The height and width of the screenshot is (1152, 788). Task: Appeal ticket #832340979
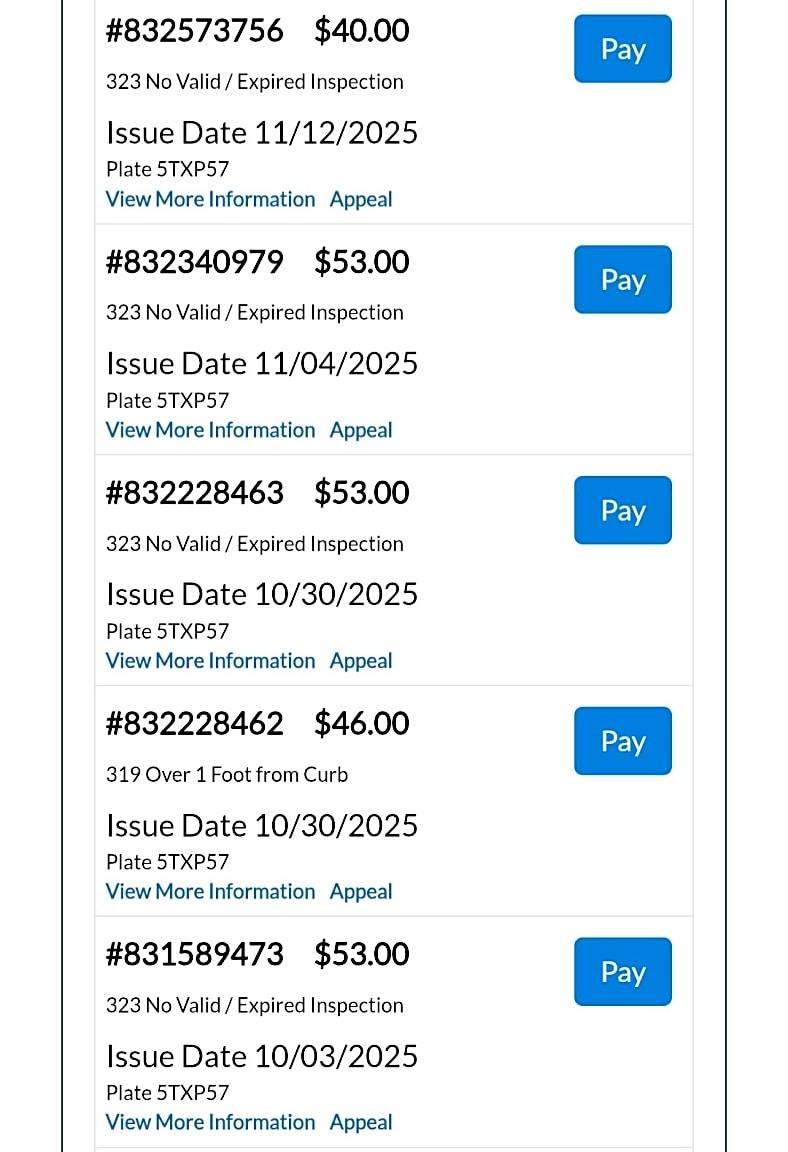pos(361,430)
